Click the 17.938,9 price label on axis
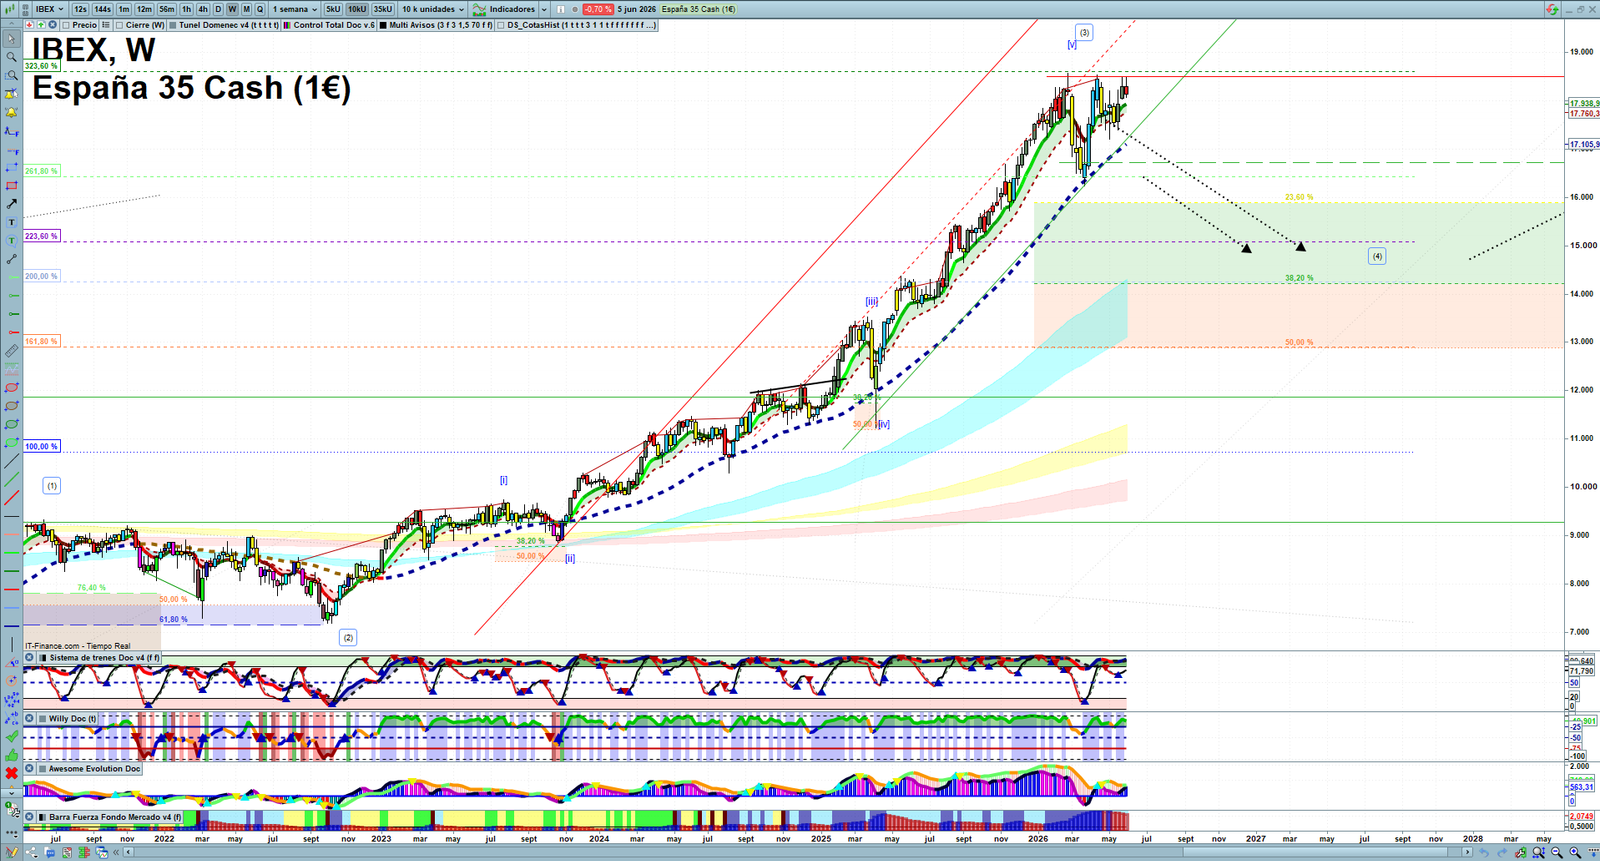This screenshot has height=861, width=1600. point(1584,103)
